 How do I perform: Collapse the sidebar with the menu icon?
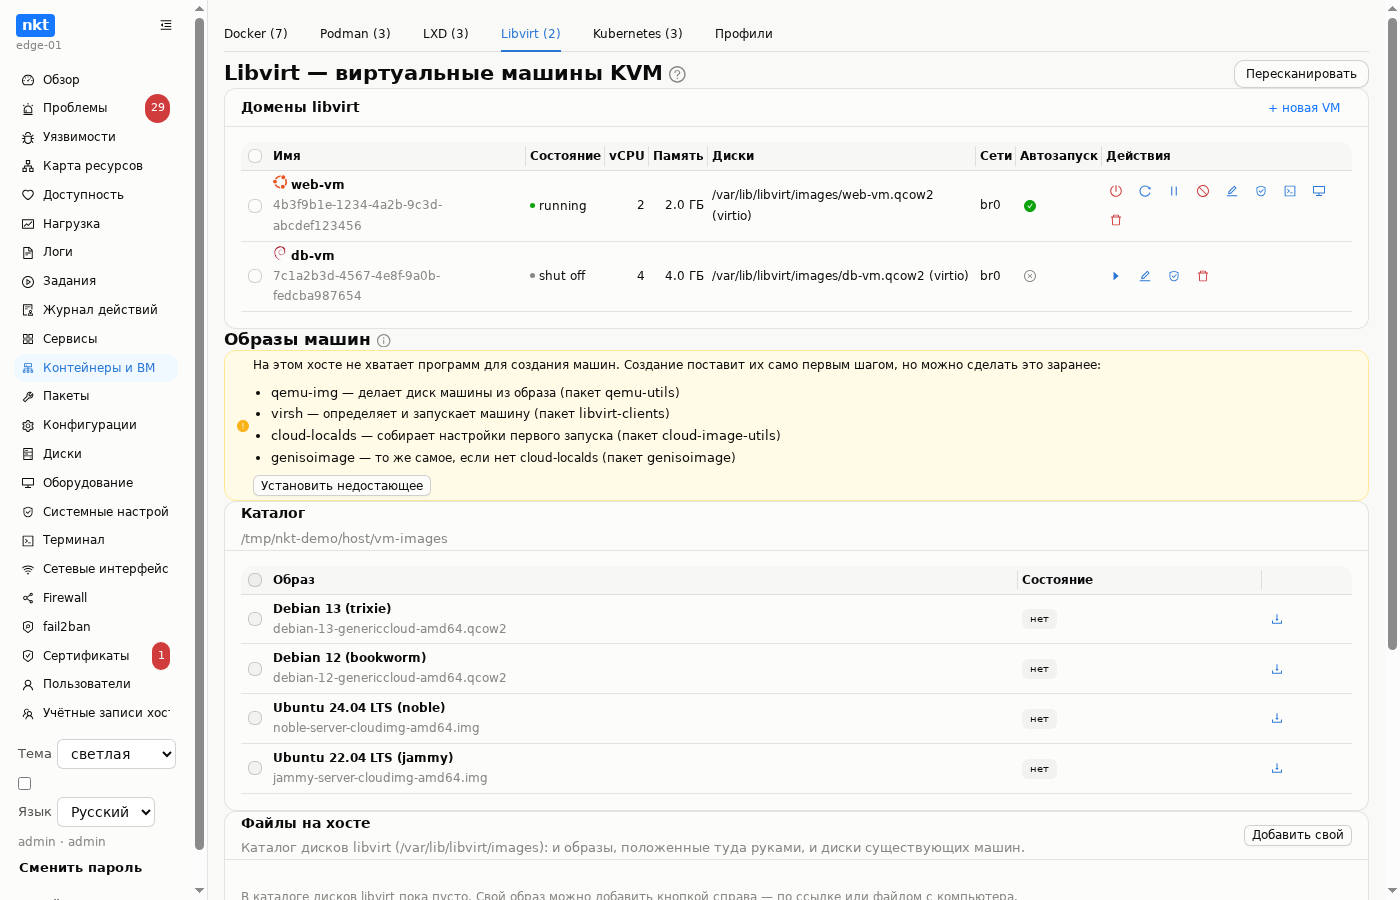pyautogui.click(x=166, y=25)
